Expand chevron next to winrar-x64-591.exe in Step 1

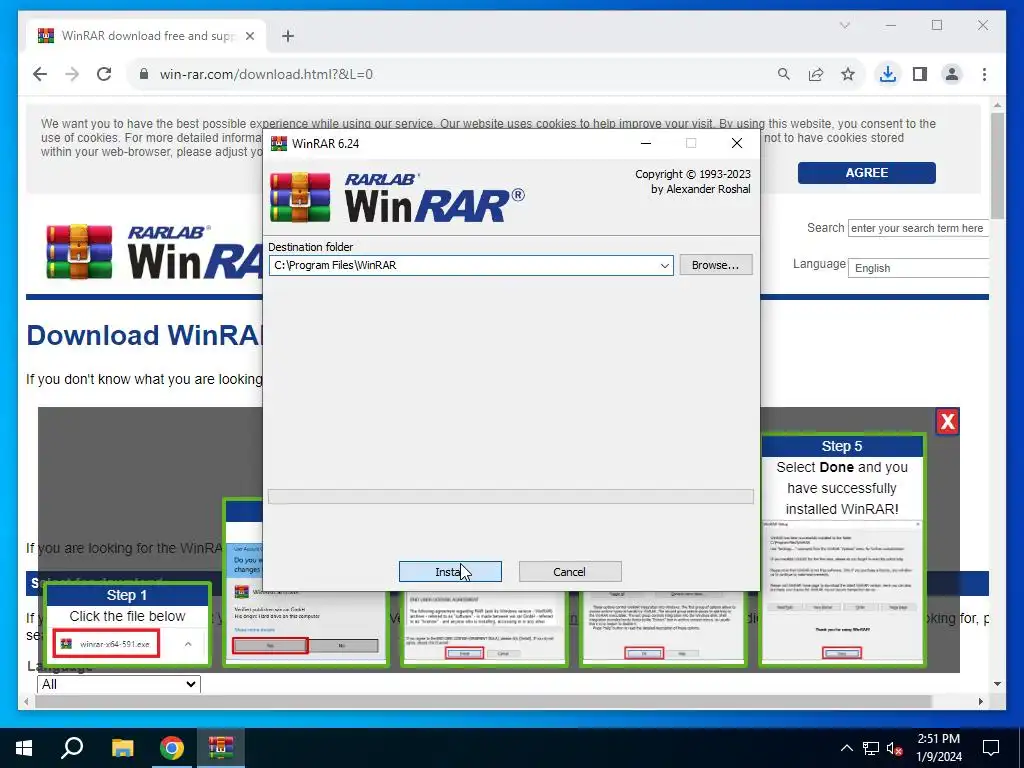pyautogui.click(x=188, y=644)
